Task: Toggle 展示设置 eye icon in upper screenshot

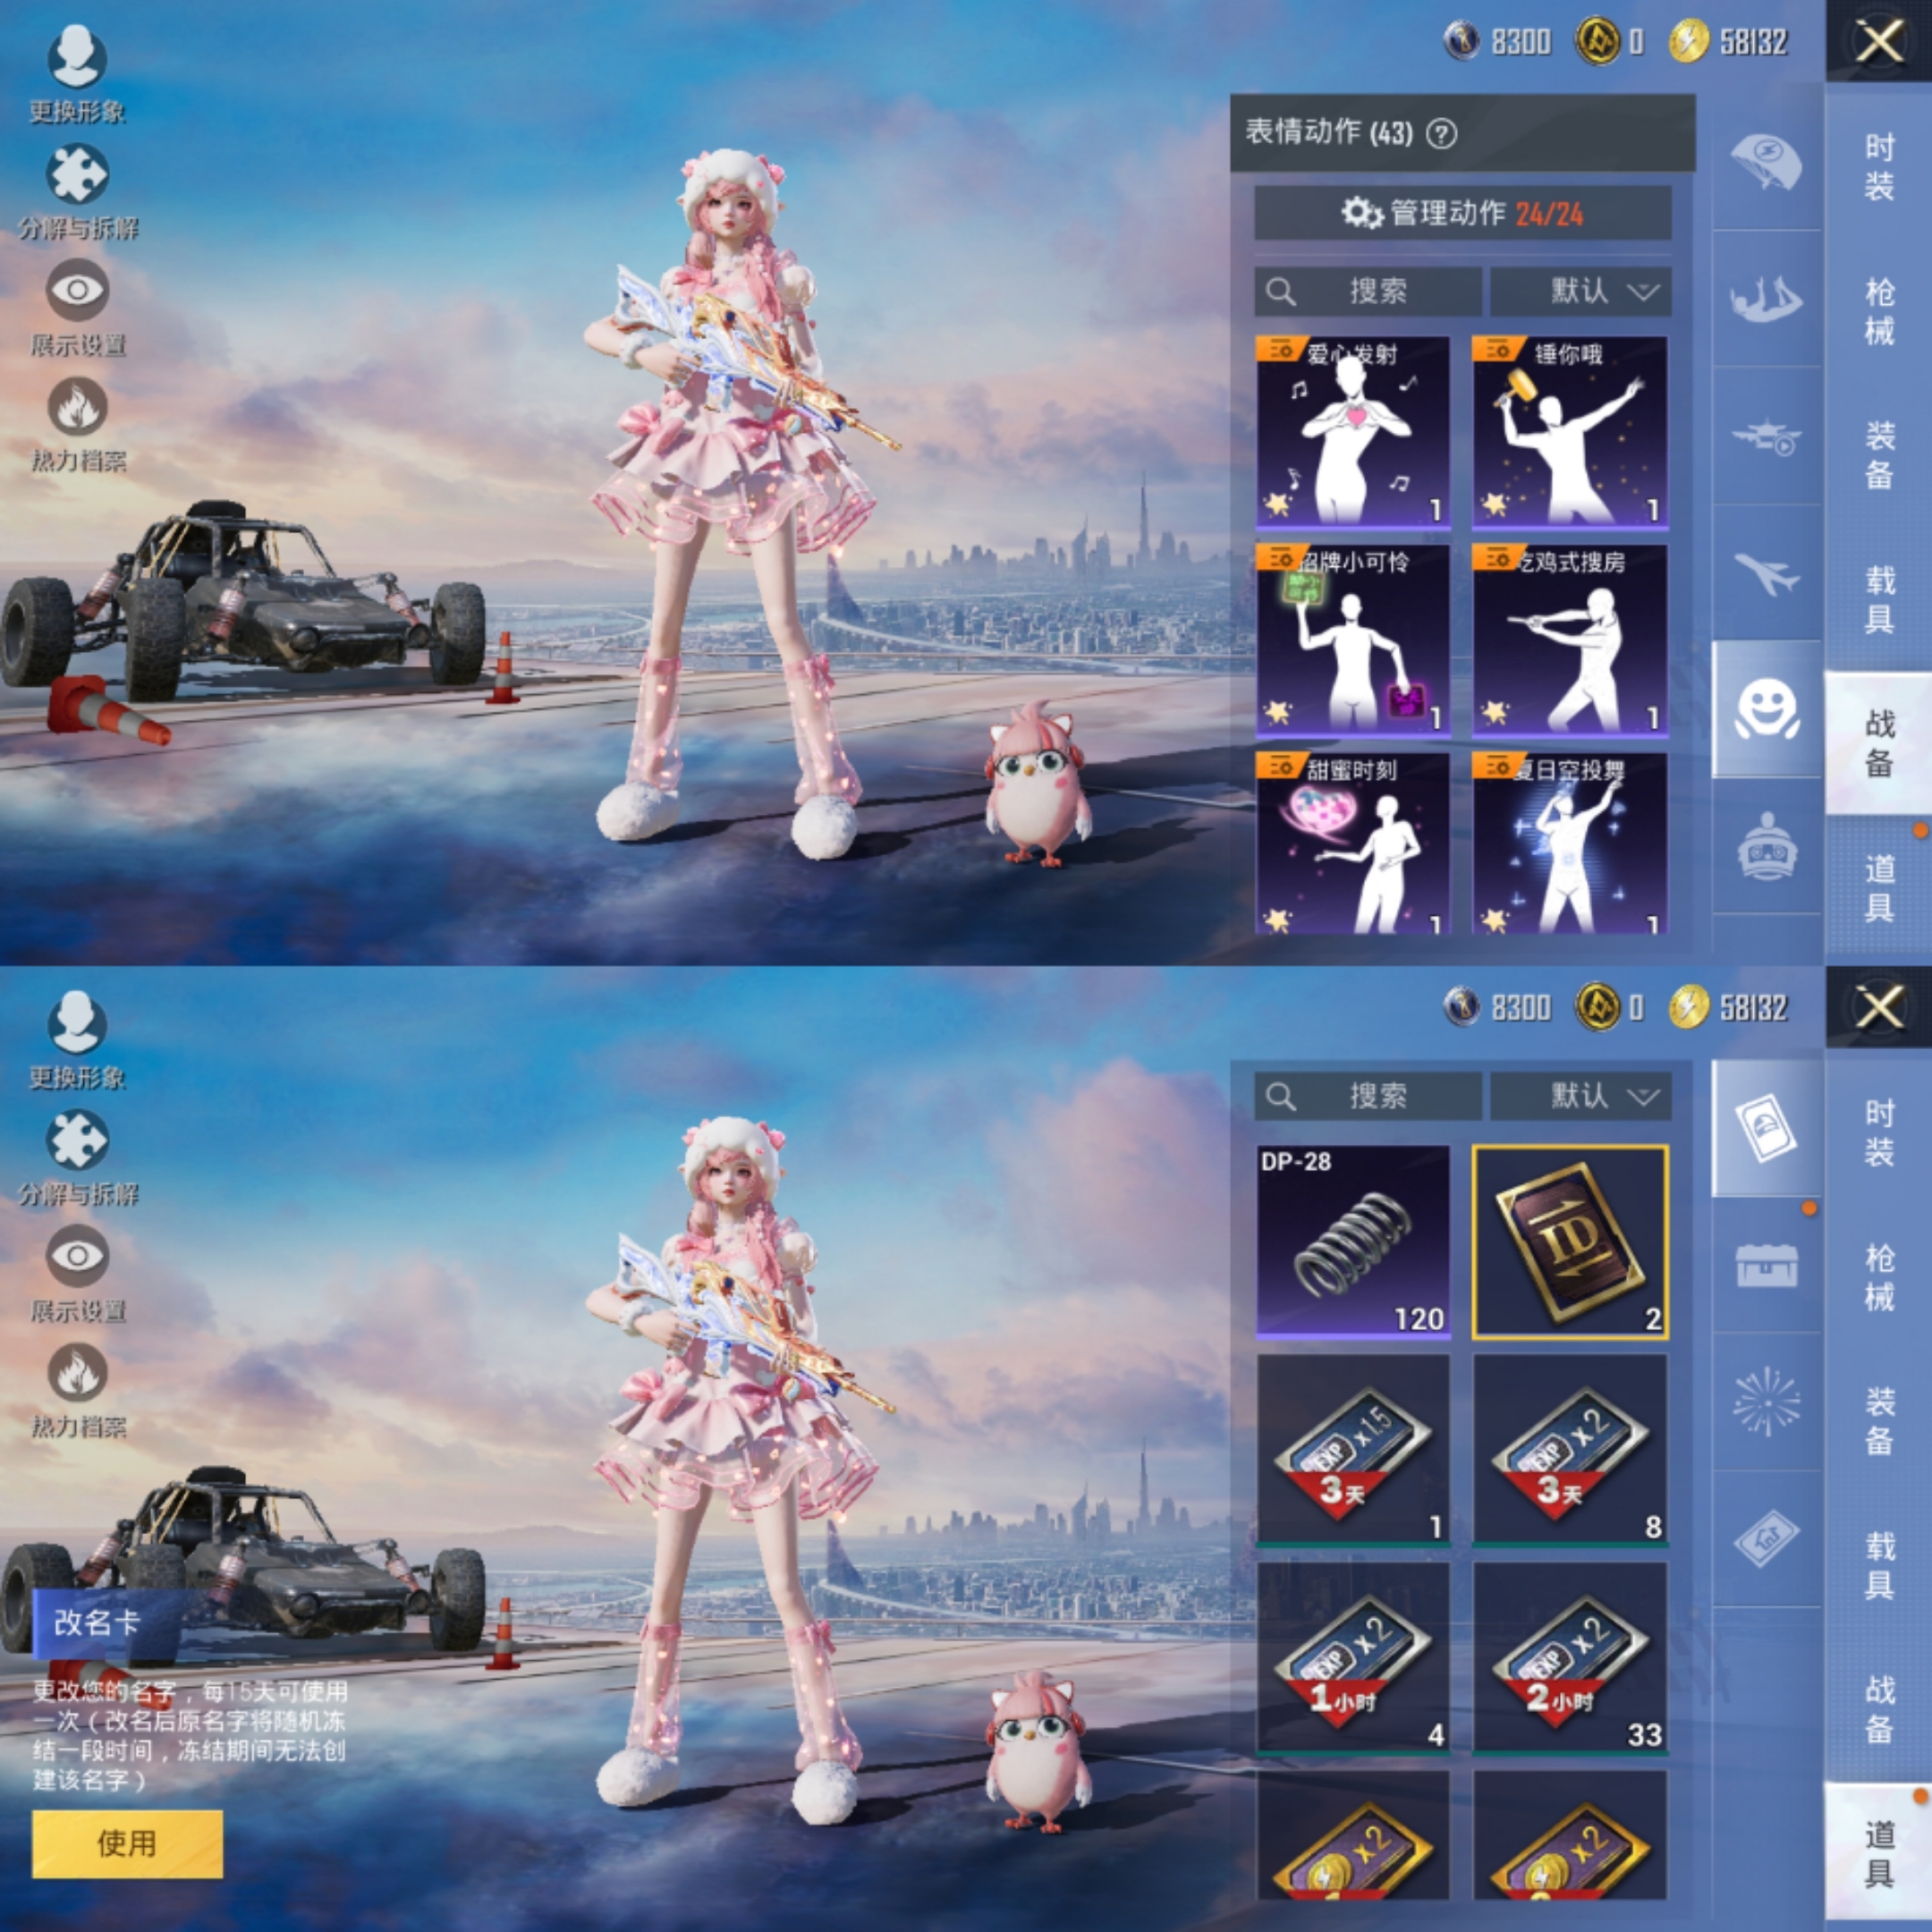Action: [77, 290]
